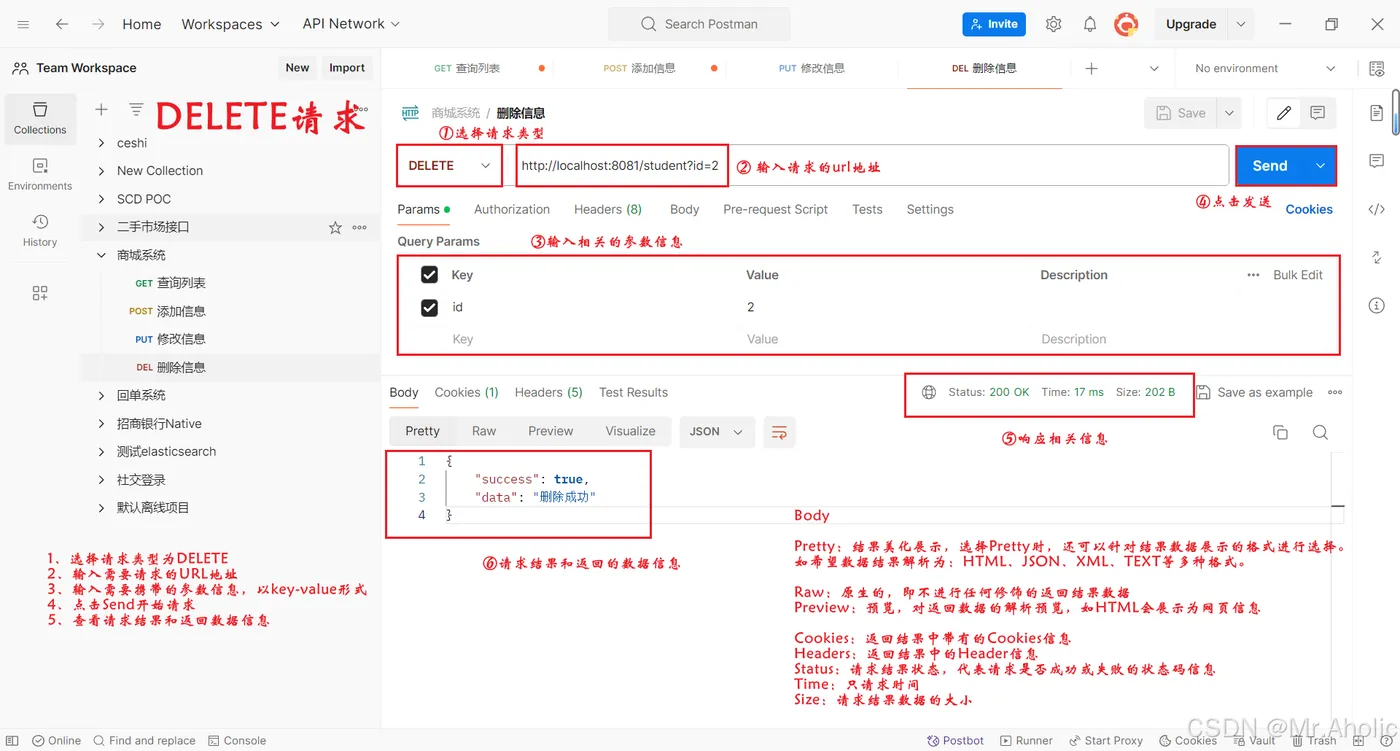Switch to the Headers (8) request tab
Image resolution: width=1400 pixels, height=751 pixels.
tap(608, 209)
